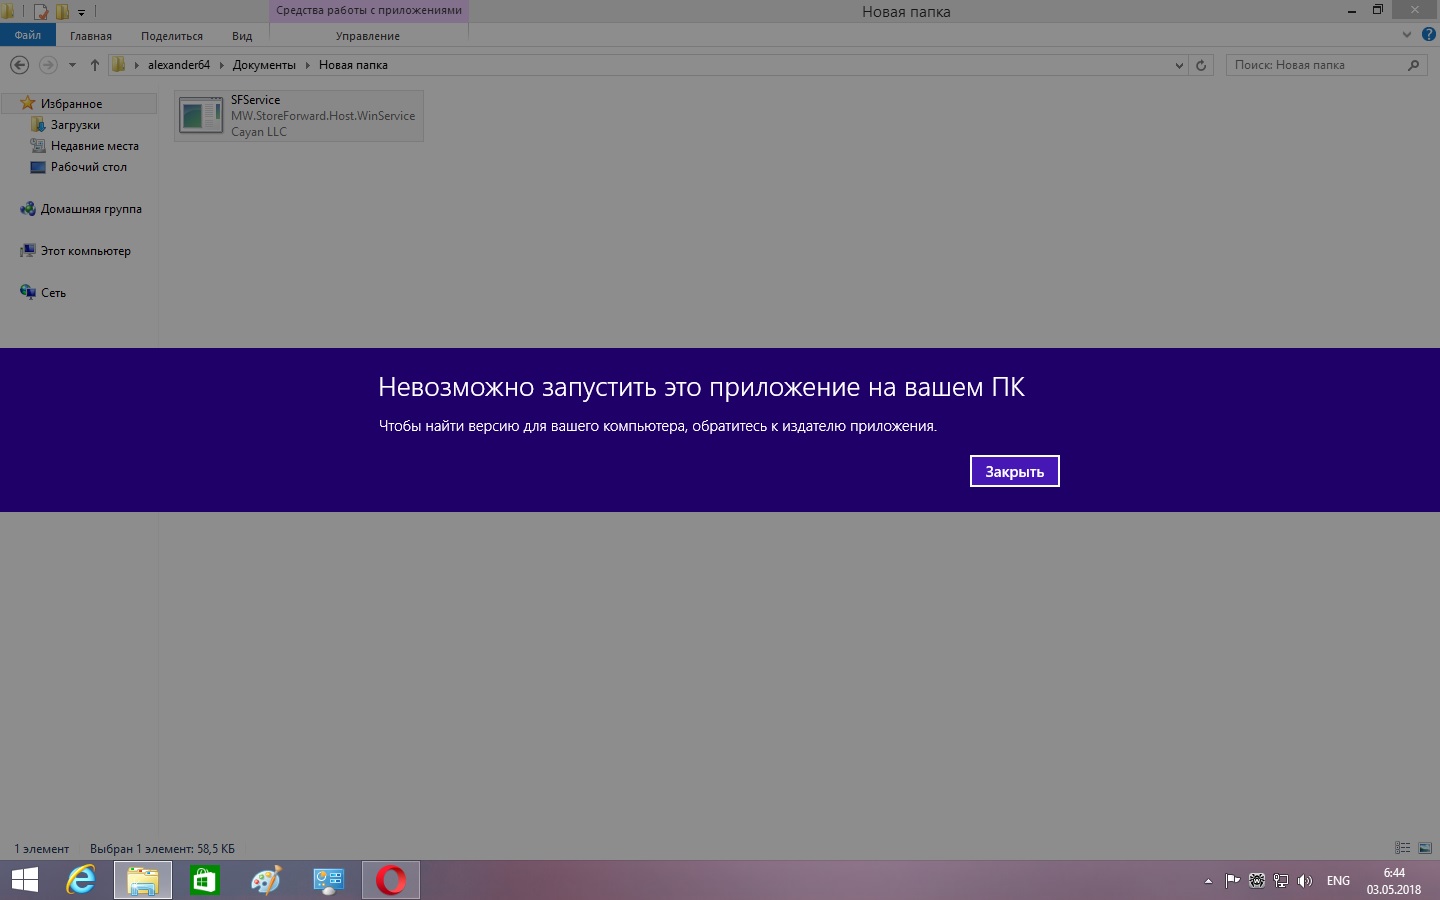Open the network tray icon
The width and height of the screenshot is (1440, 900).
click(1280, 881)
